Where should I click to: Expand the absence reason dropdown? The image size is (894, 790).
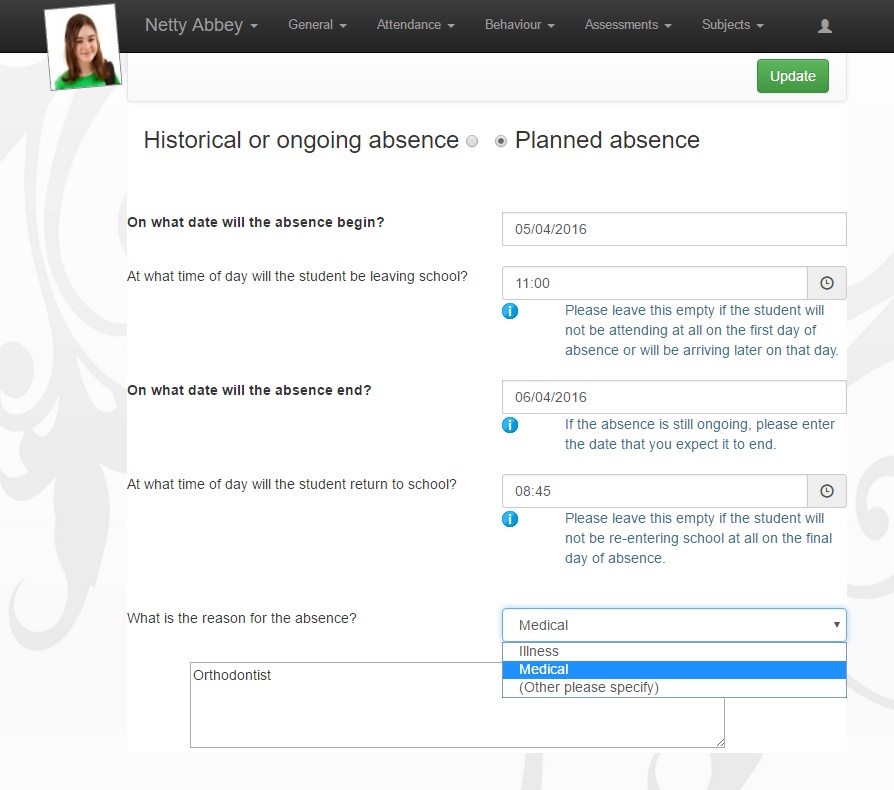tap(674, 625)
